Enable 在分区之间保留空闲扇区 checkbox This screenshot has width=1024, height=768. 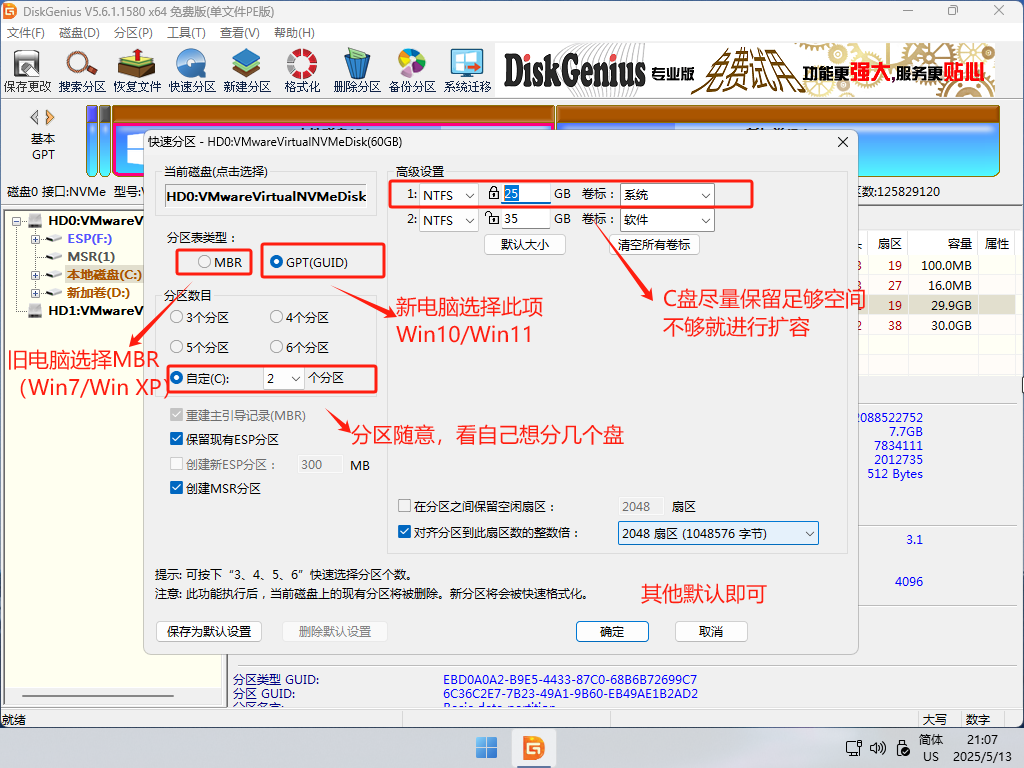point(404,506)
